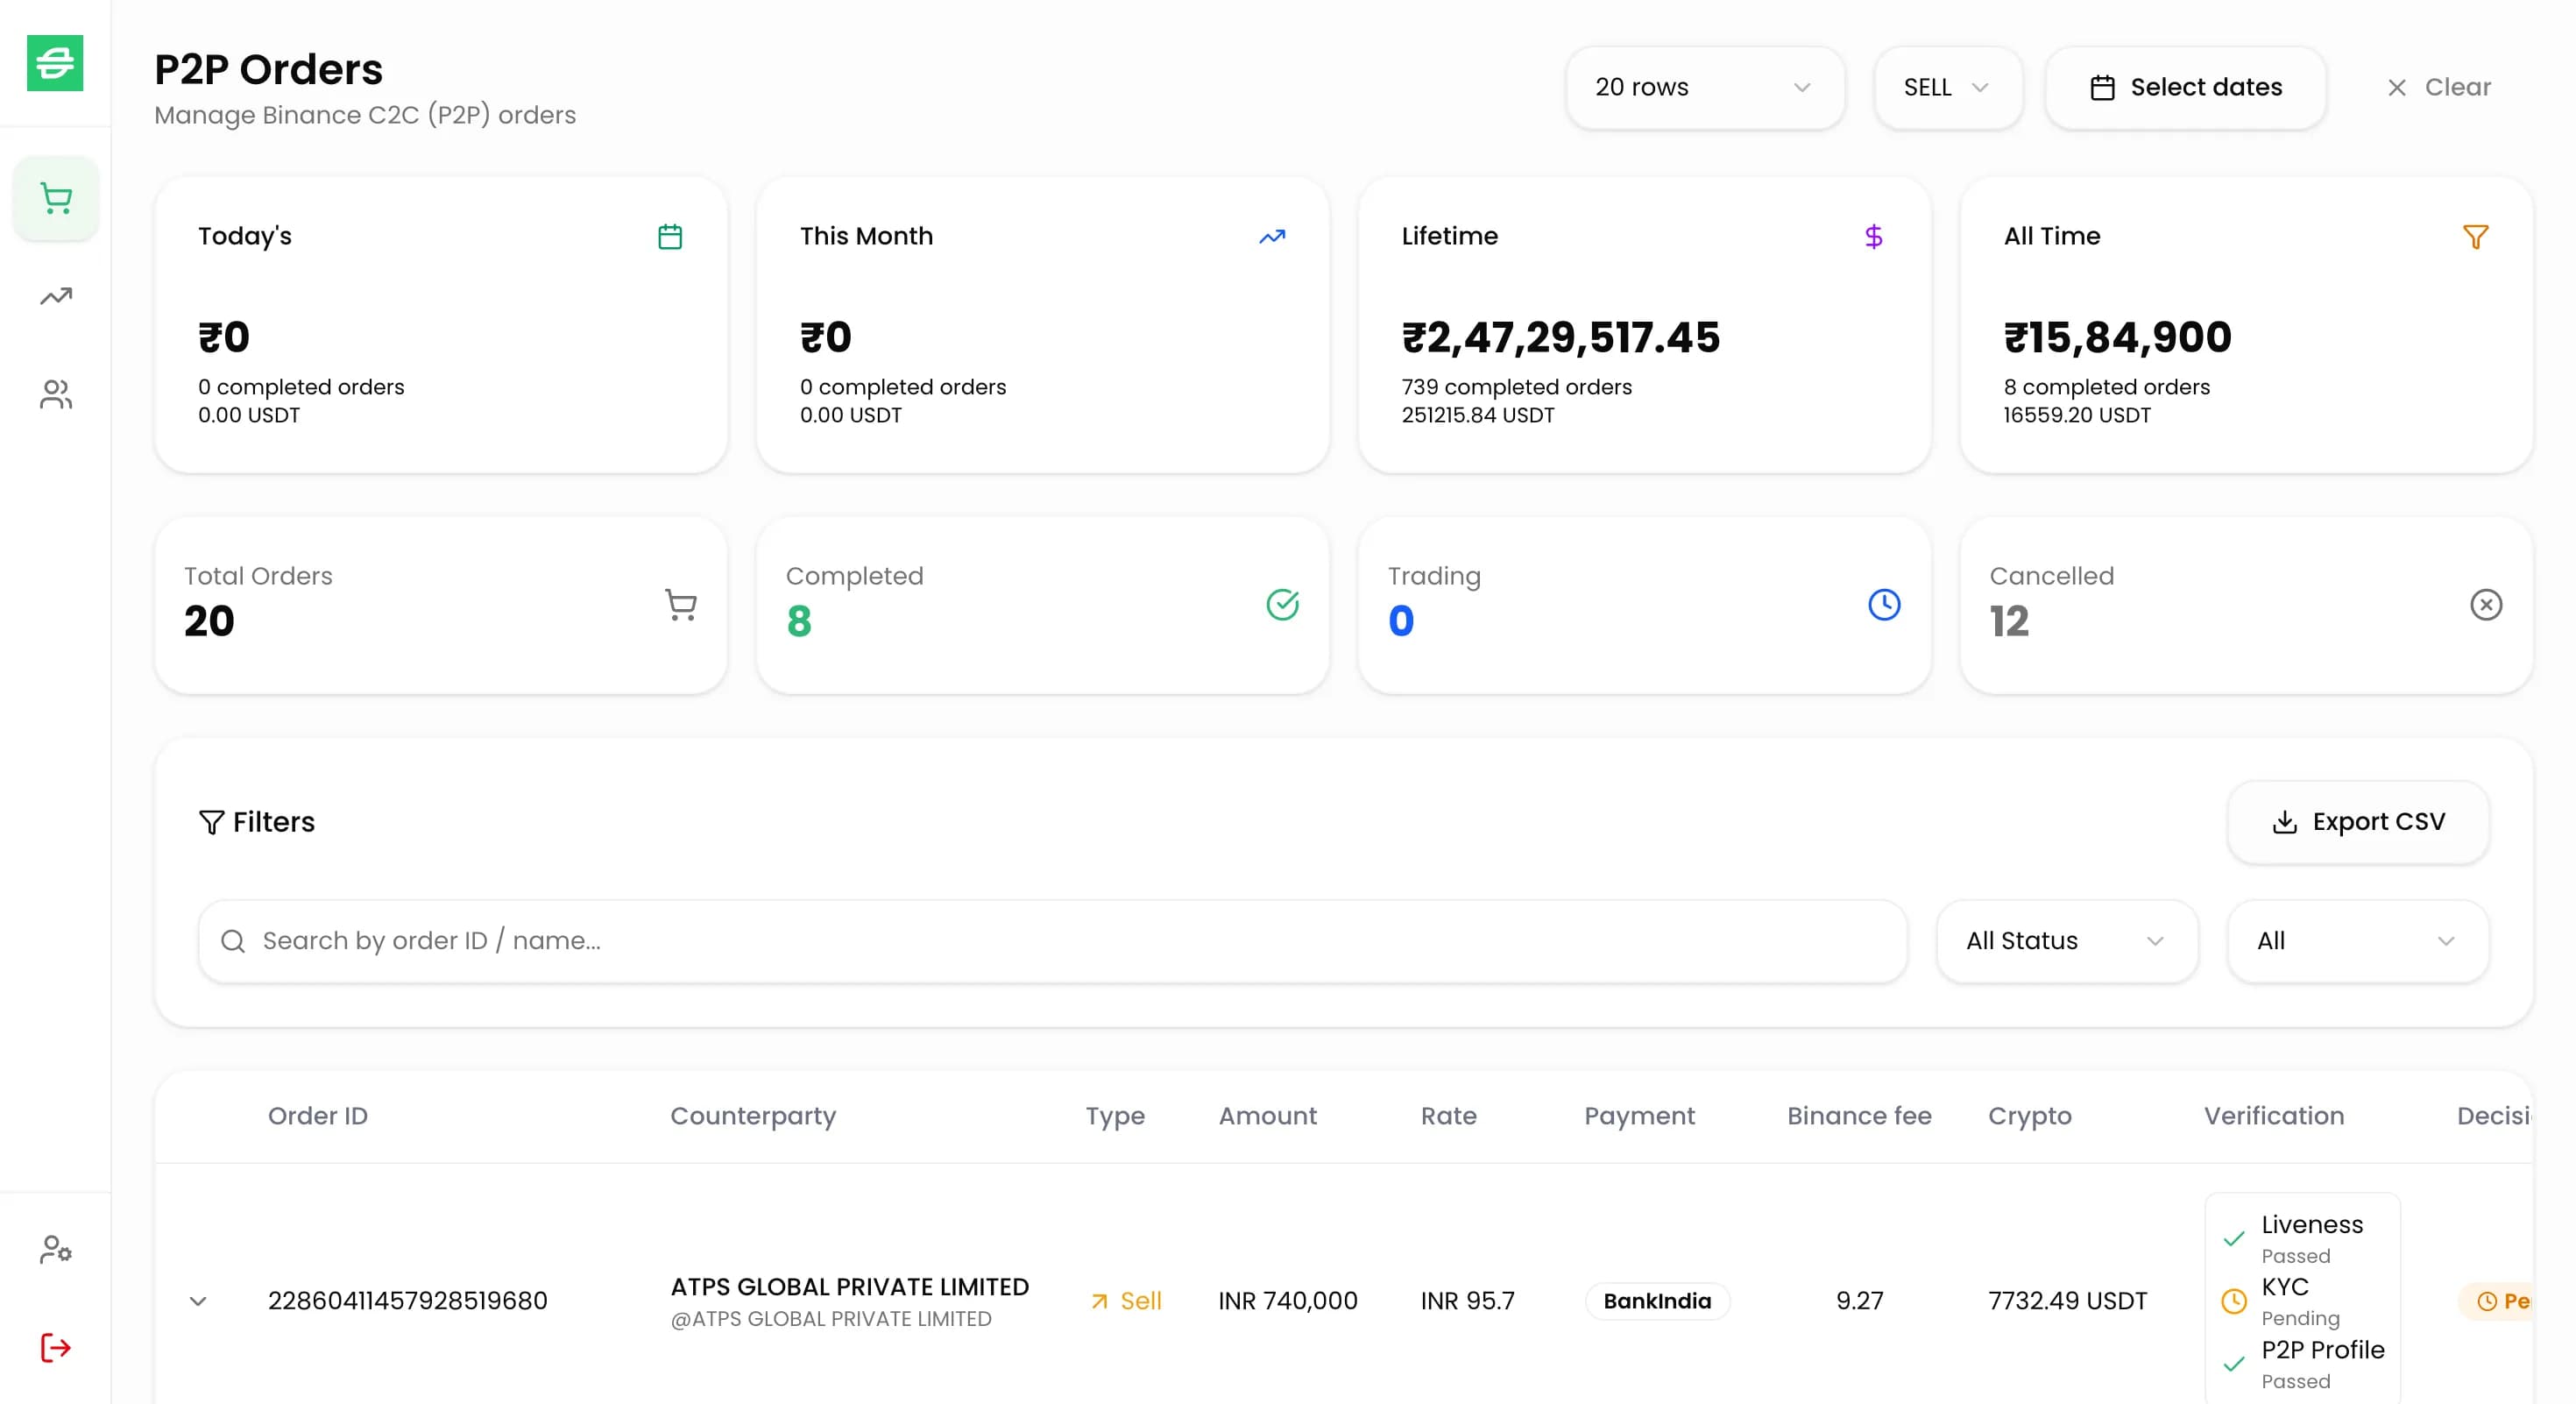2576x1404 pixels.
Task: Expand the order 22860411457928519680 row
Action: 198,1300
